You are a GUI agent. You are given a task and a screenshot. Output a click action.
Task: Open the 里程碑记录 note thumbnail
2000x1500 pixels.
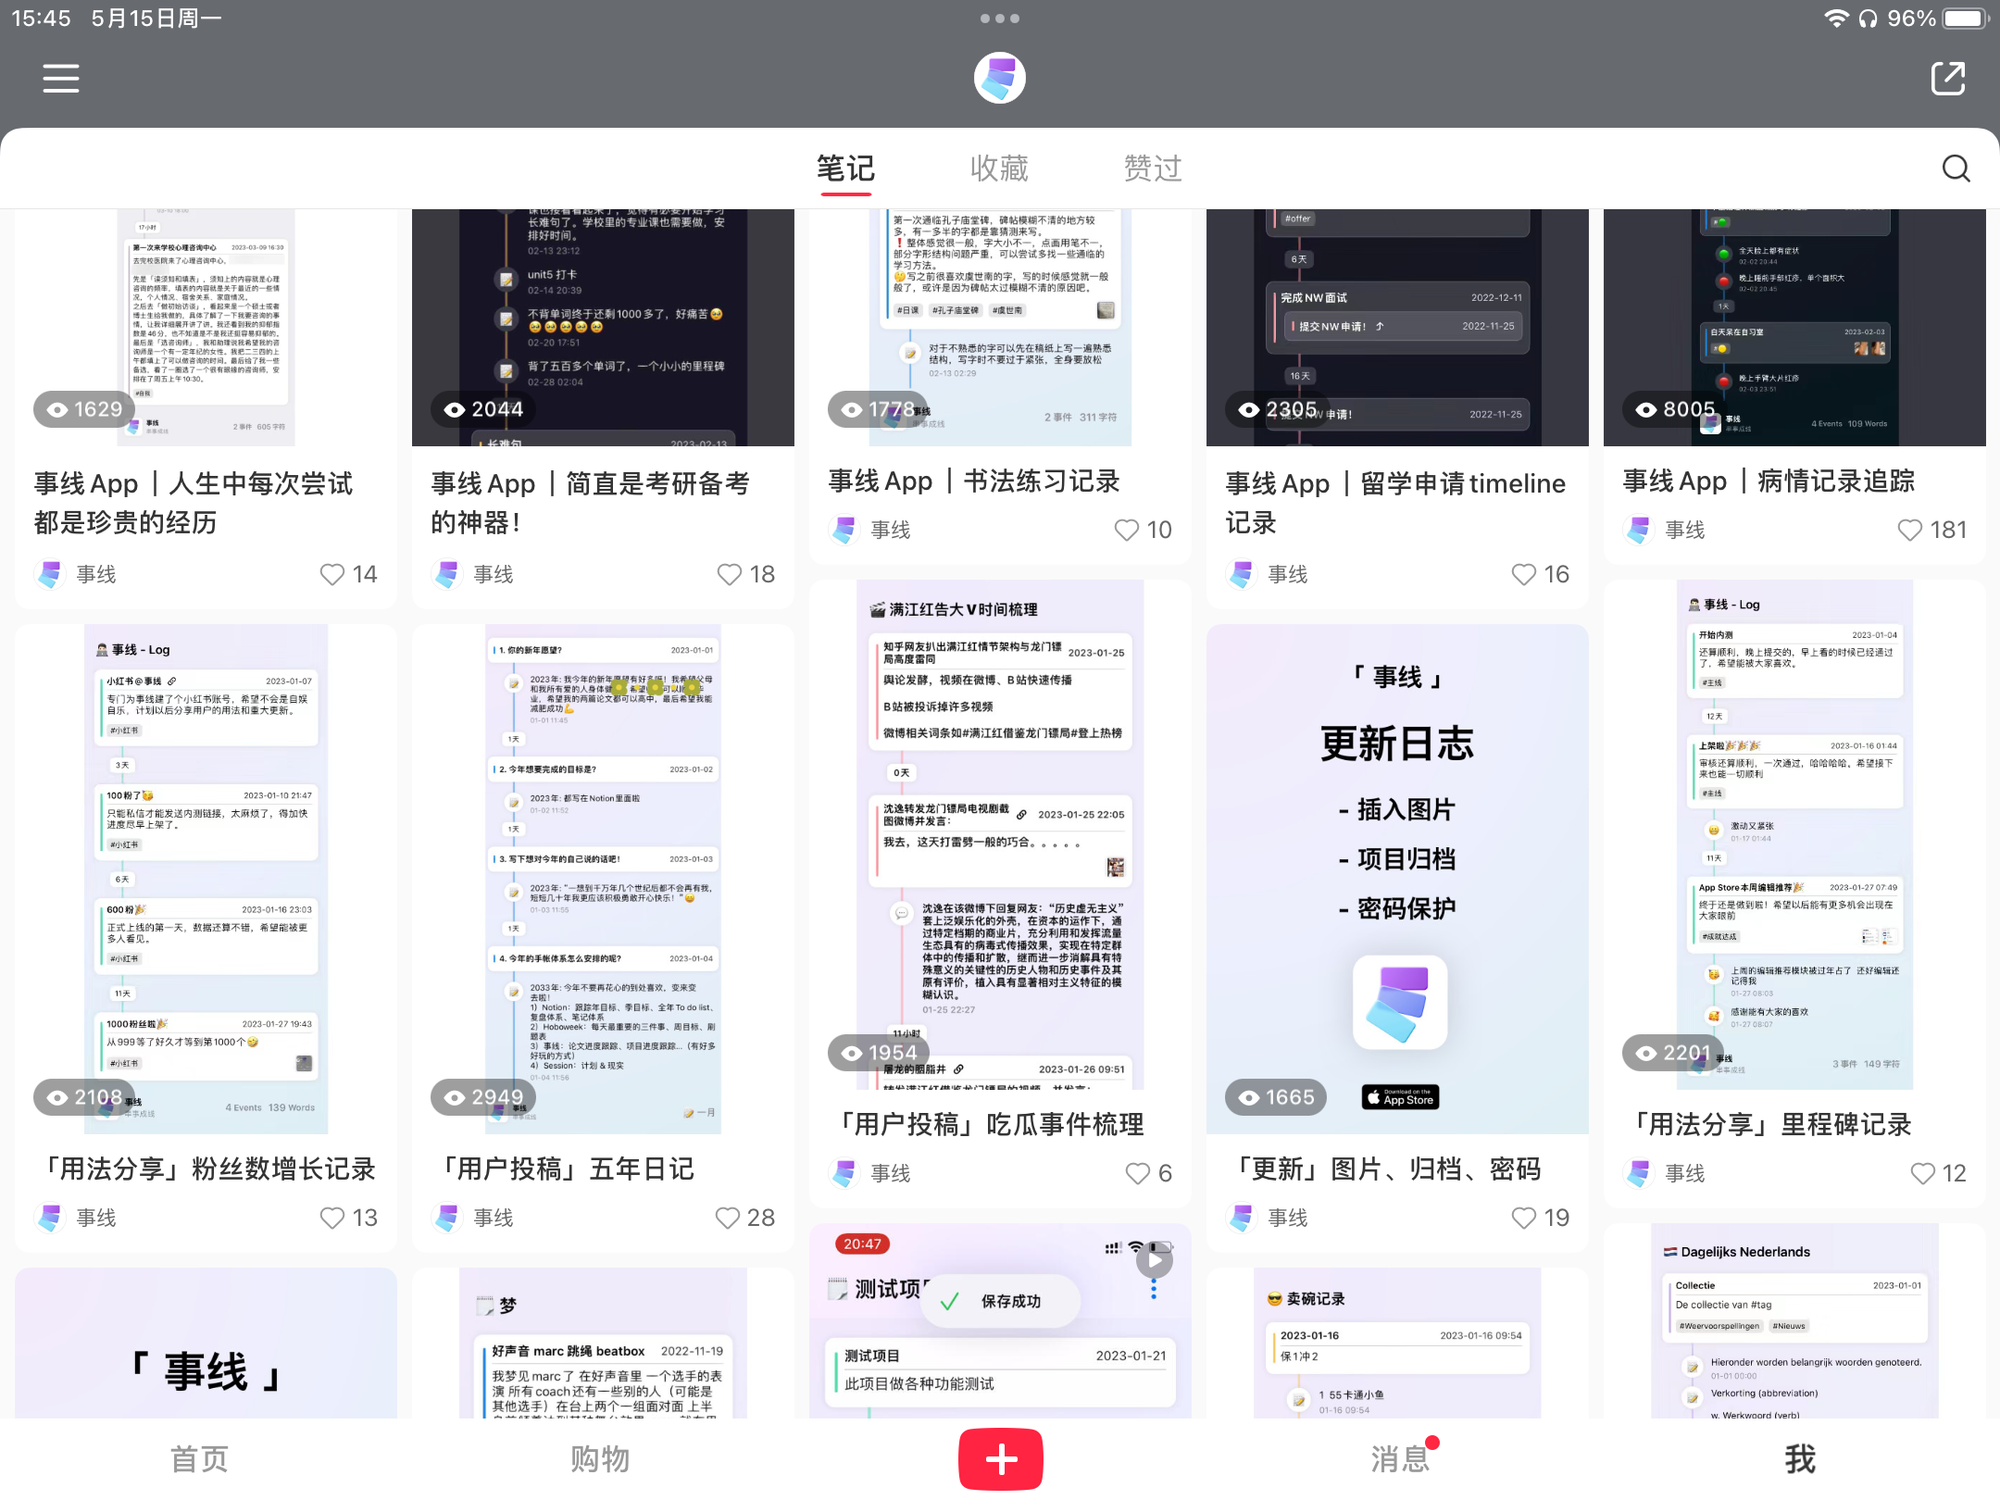coord(1794,835)
